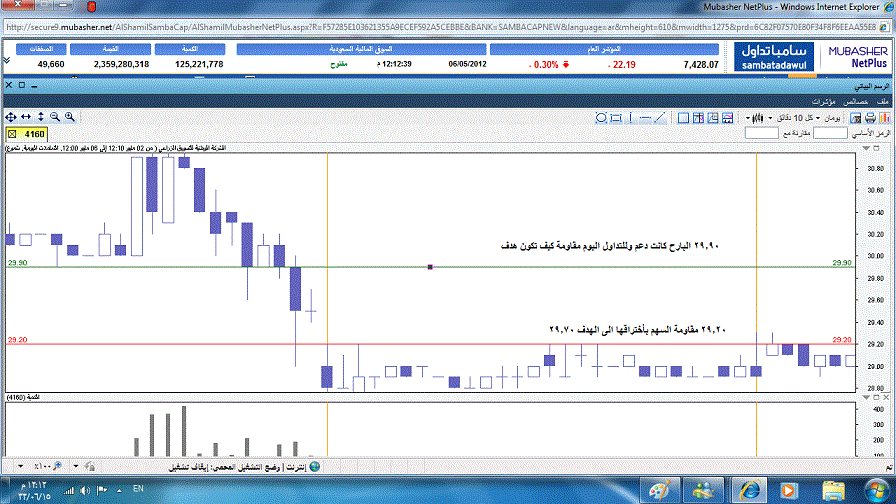The height and width of the screenshot is (504, 896).
Task: Click the volume speaker tray icon
Action: (x=85, y=490)
